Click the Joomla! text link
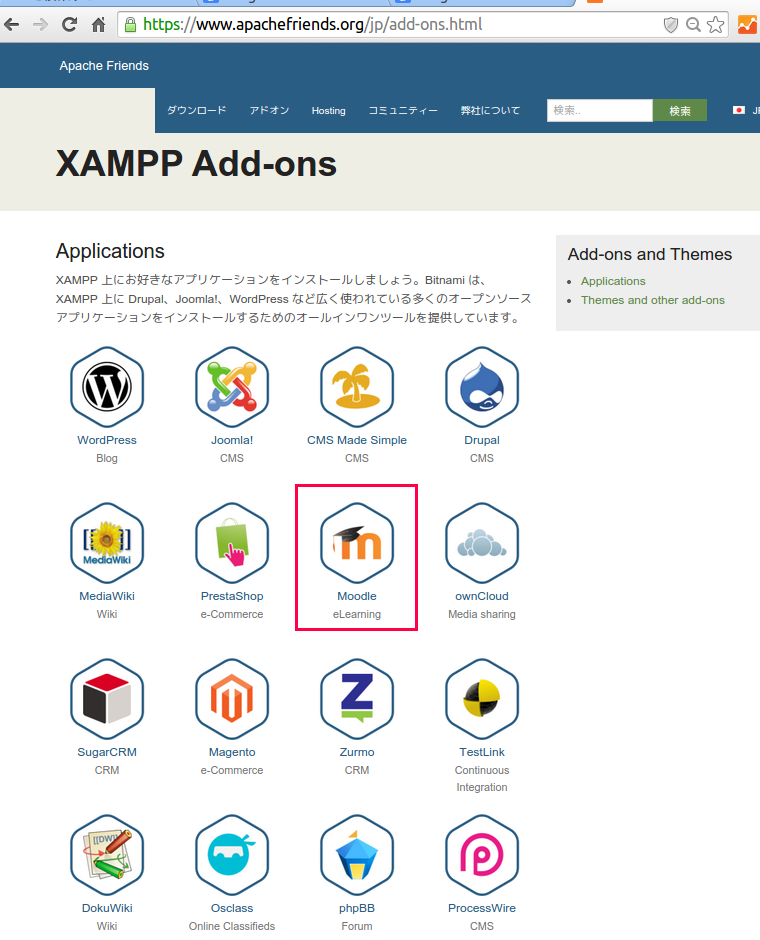This screenshot has width=760, height=940. (232, 440)
